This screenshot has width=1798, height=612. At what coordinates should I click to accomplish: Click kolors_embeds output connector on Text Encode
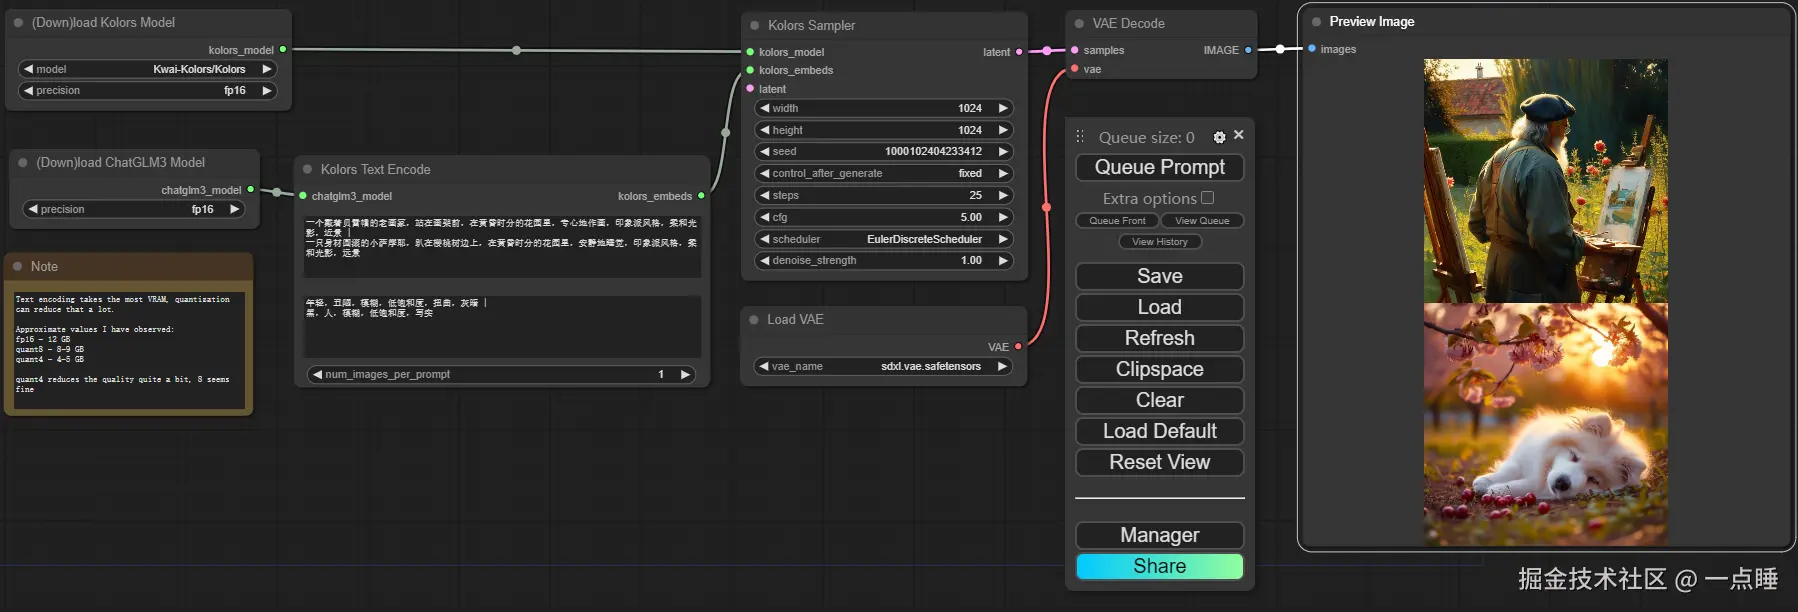point(701,195)
